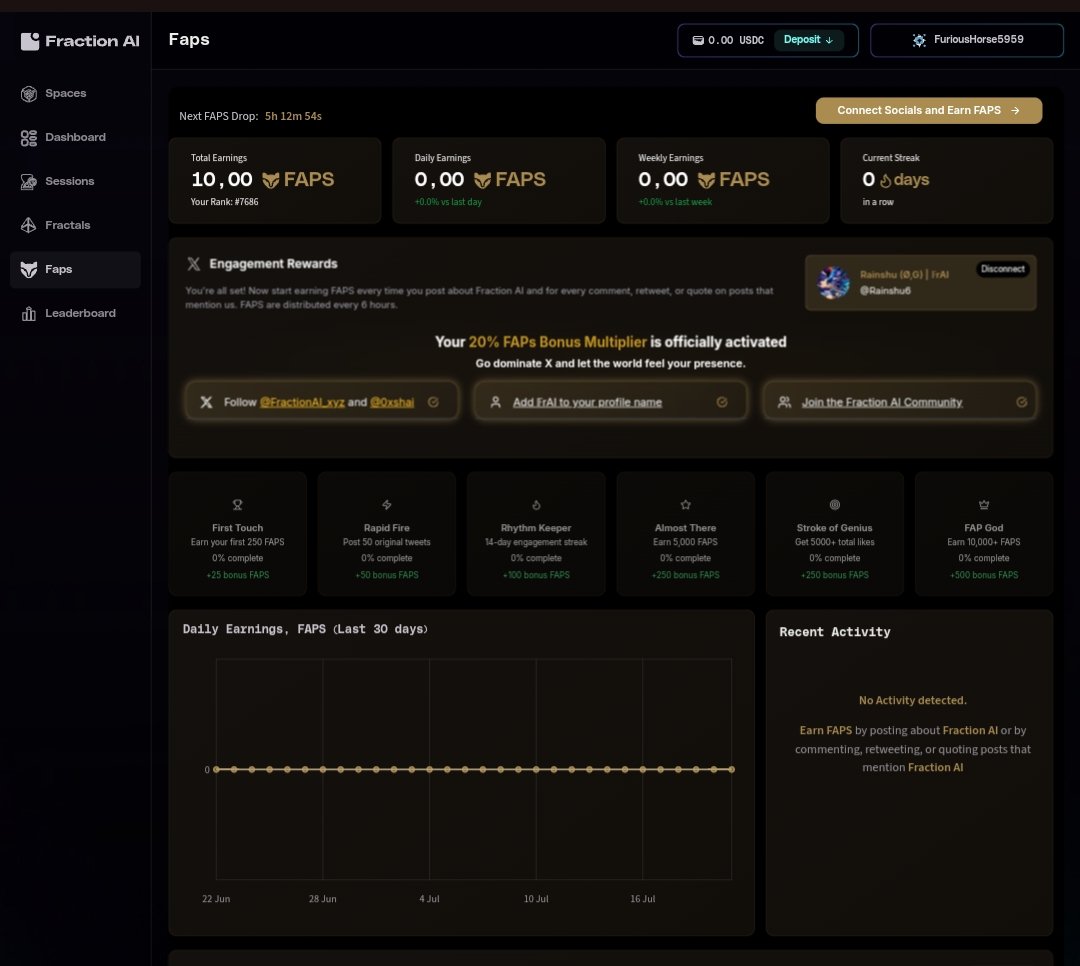This screenshot has height=966, width=1080.
Task: Click the Rhythm Keeper flame icon
Action: pos(536,505)
